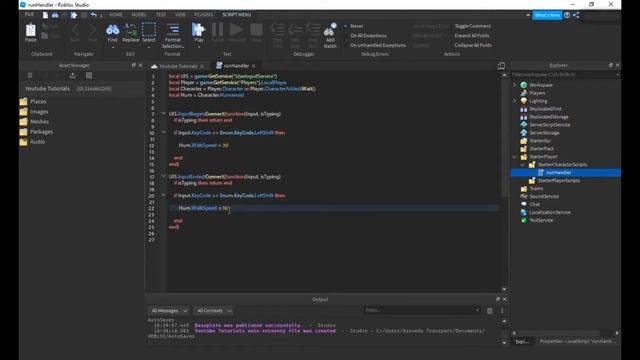Click the Replace tool icon
640x360 pixels.
(x=131, y=30)
